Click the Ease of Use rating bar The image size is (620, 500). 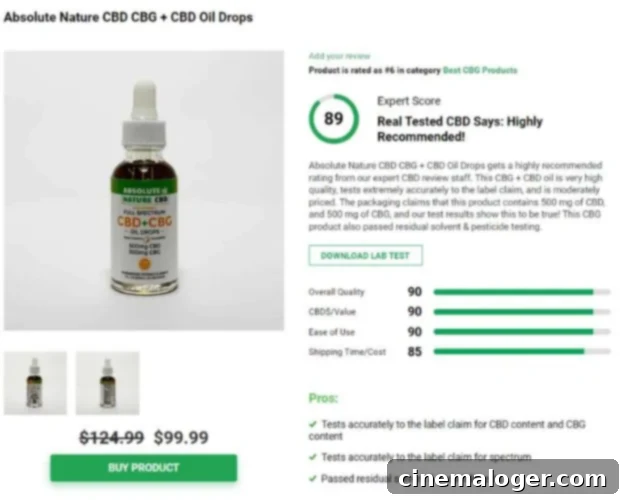click(522, 332)
